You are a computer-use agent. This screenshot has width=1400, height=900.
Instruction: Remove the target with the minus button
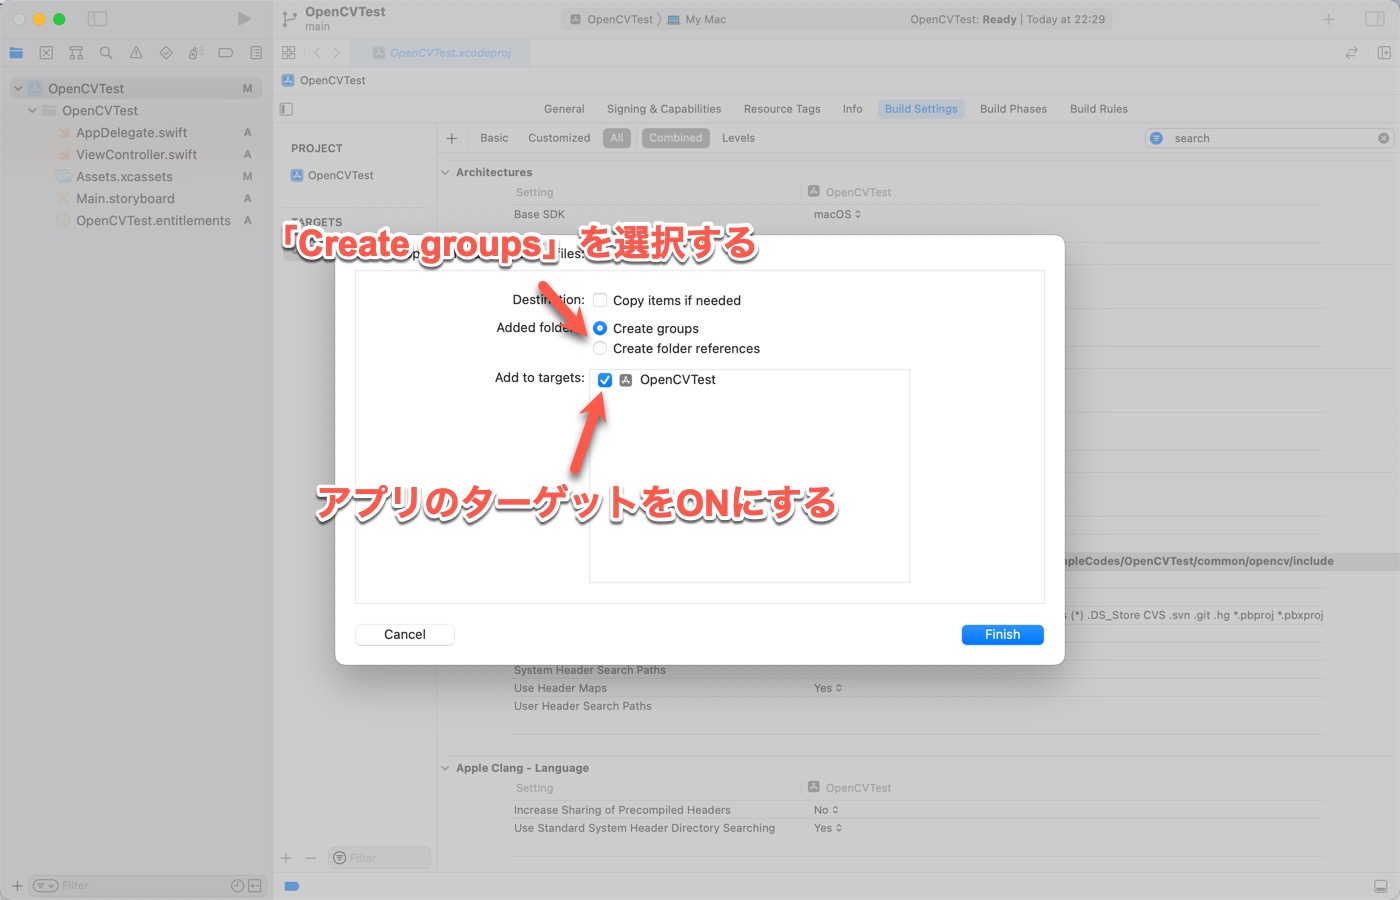tap(310, 858)
